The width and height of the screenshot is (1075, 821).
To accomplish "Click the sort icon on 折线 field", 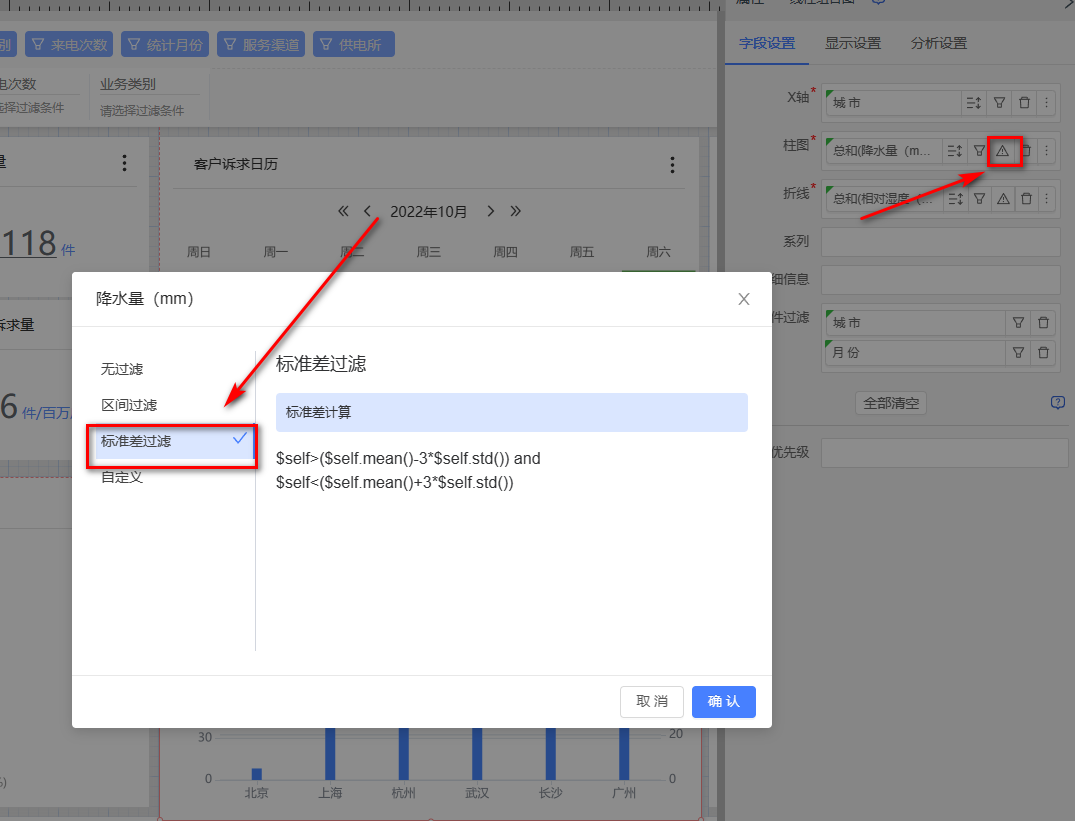I will click(953, 199).
